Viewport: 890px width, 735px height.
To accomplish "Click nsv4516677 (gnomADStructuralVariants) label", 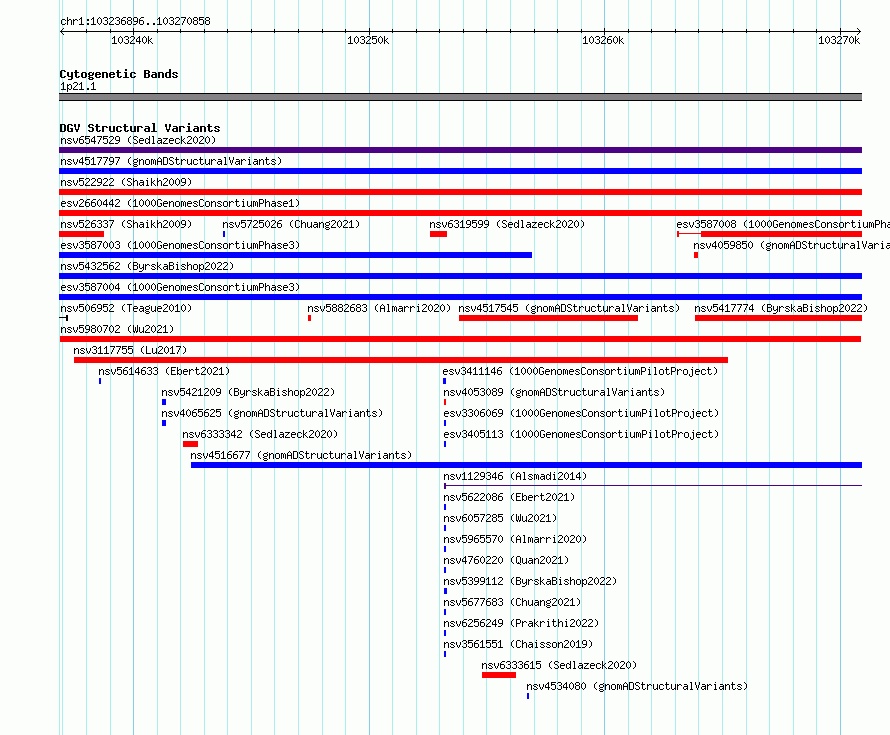I will (301, 455).
